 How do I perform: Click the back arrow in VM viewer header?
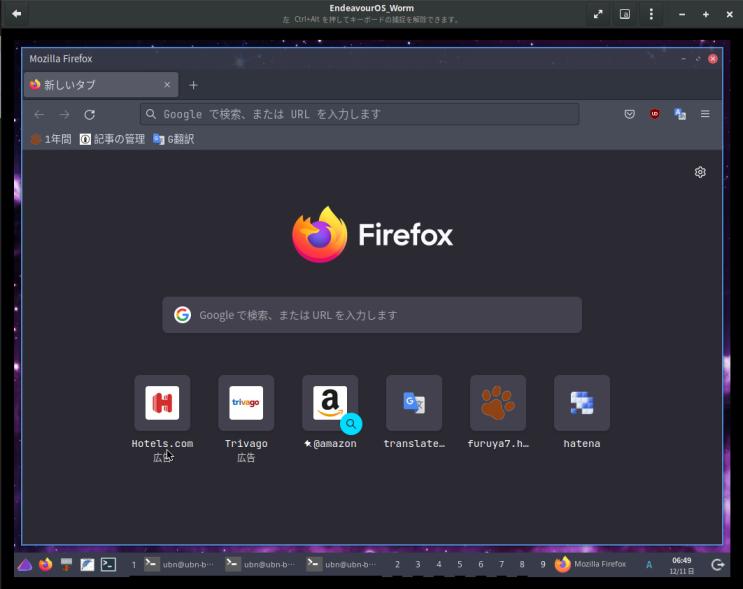[x=17, y=14]
